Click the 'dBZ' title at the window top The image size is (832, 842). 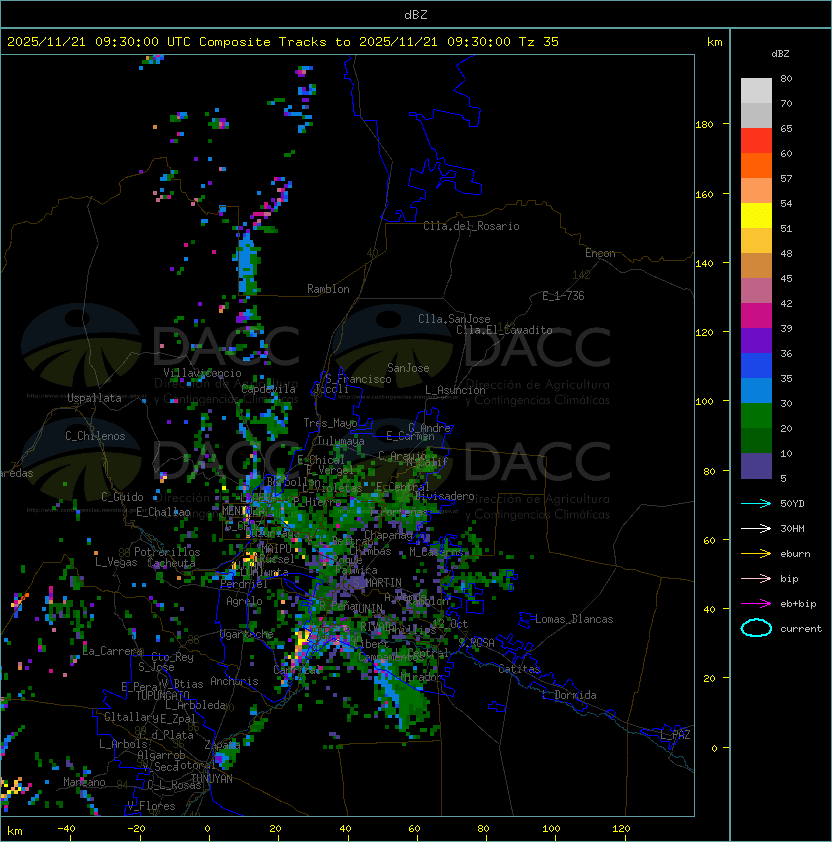coord(416,15)
